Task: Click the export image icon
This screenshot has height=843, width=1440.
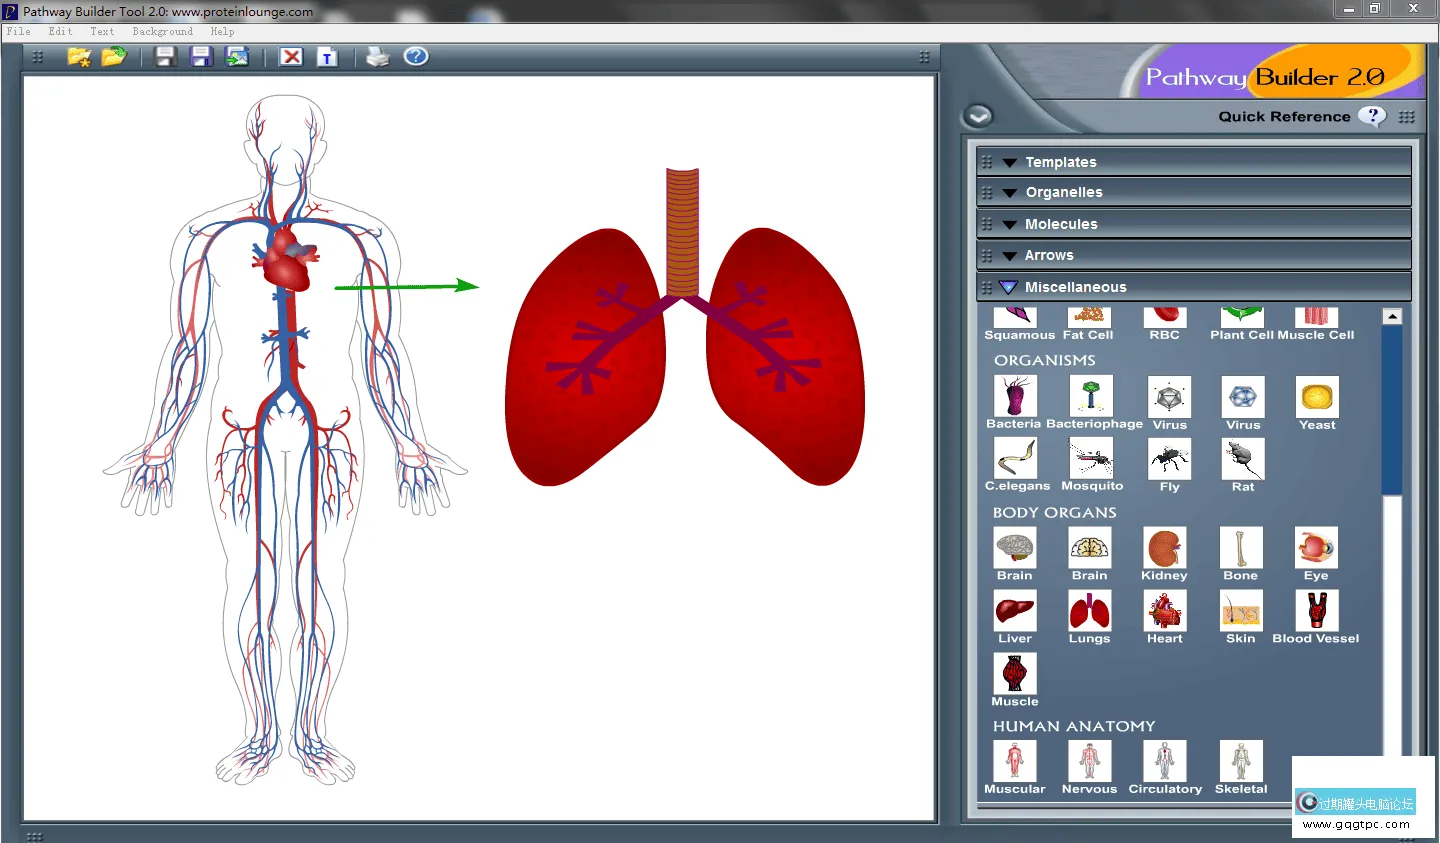Action: click(x=237, y=57)
